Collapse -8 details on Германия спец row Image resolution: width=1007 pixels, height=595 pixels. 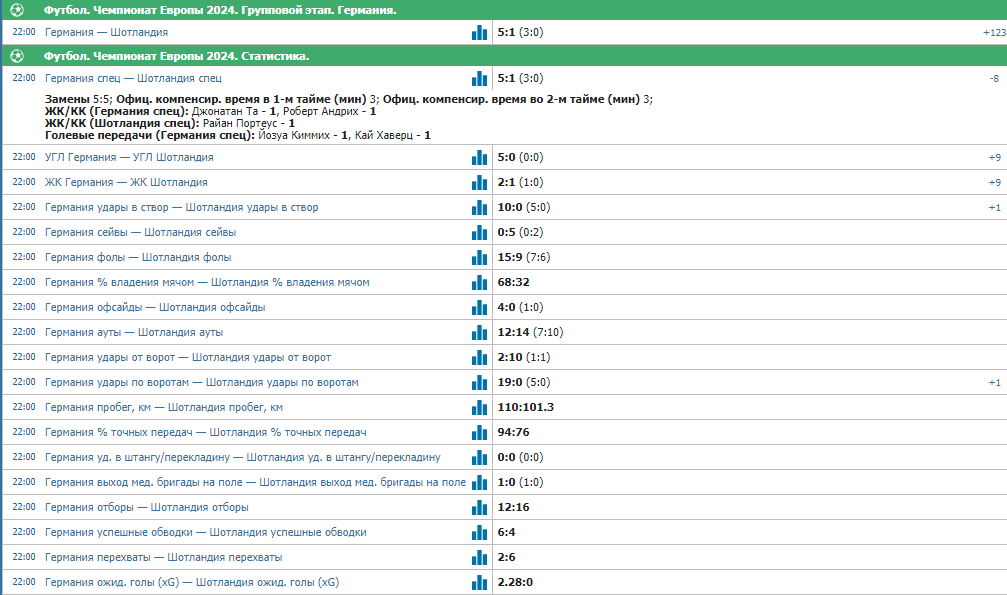point(994,78)
